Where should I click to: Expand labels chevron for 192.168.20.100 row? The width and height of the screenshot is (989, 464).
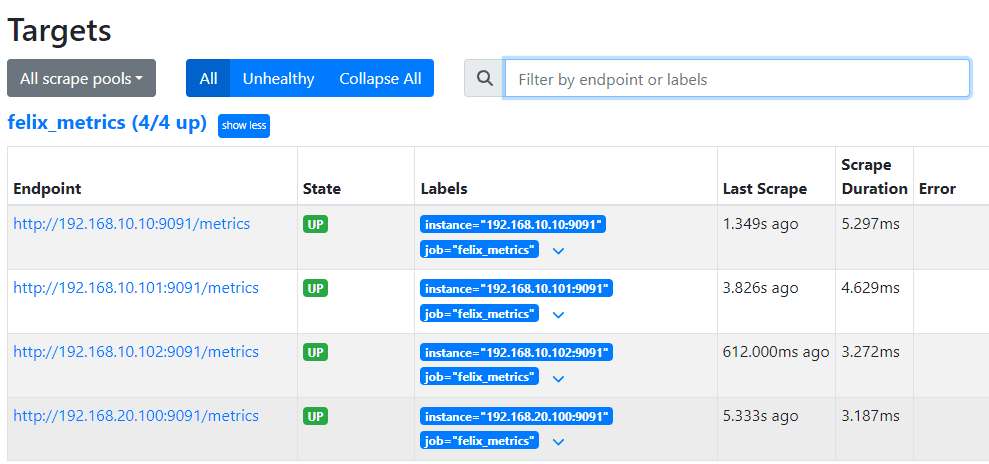click(558, 442)
